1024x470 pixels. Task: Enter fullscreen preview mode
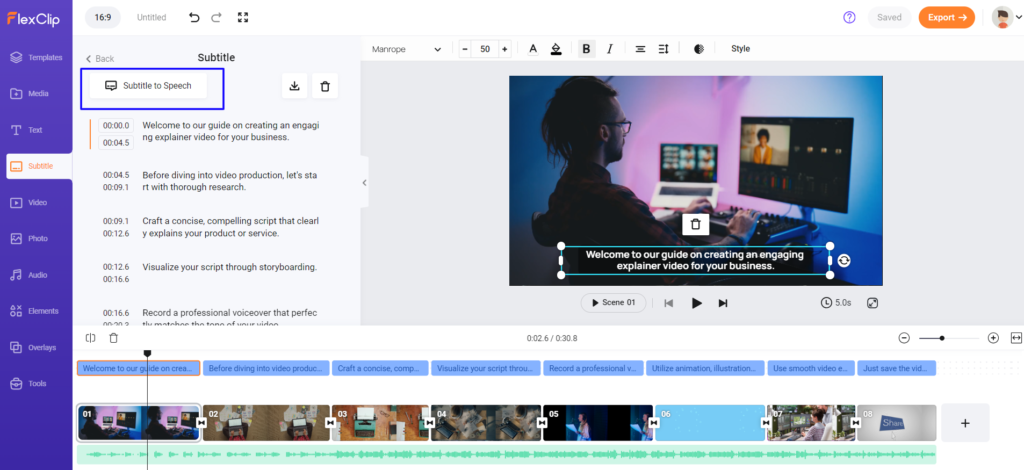872,302
